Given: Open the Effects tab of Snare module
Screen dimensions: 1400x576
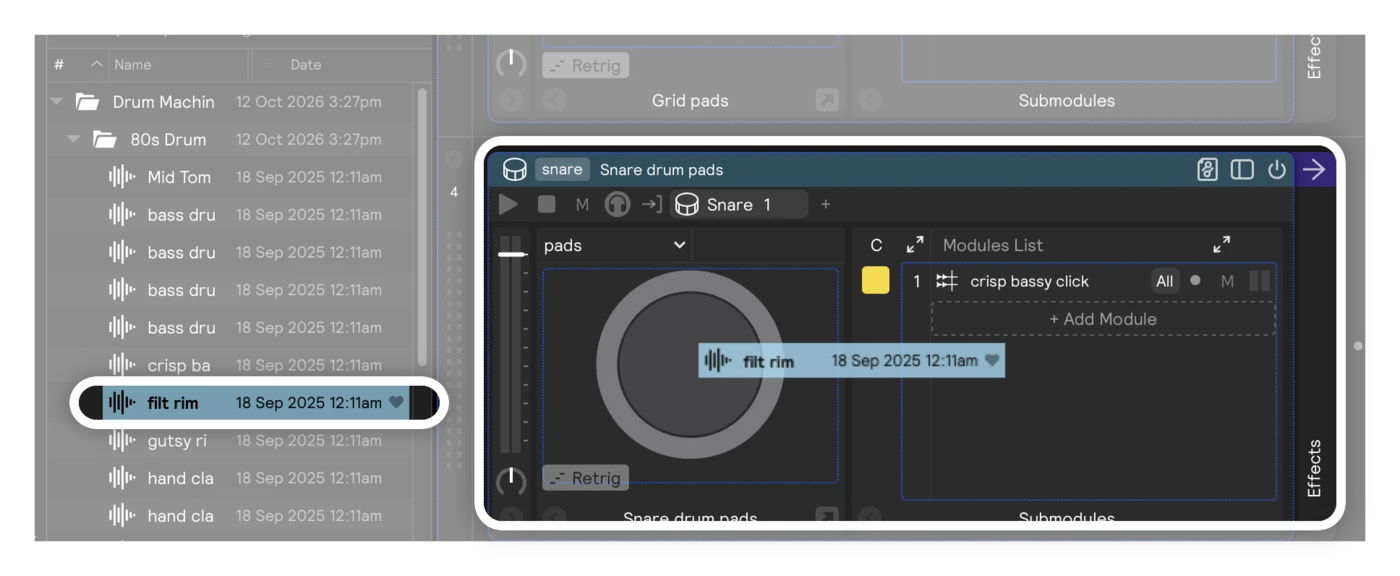Looking at the screenshot, I should click(x=1314, y=468).
